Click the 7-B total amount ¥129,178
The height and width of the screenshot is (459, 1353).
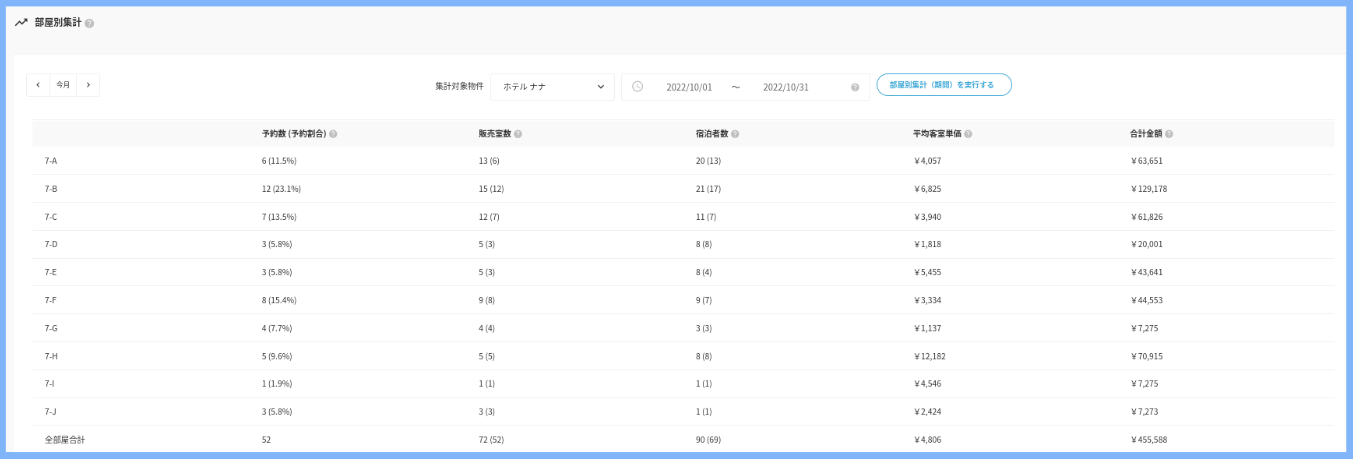1151,188
